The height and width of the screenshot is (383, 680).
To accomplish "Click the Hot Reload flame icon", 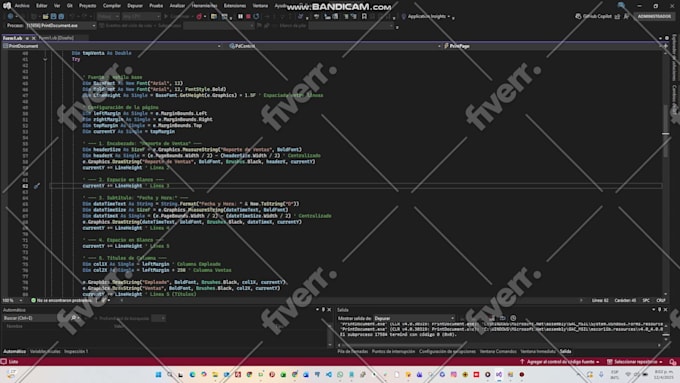I will [x=199, y=16].
